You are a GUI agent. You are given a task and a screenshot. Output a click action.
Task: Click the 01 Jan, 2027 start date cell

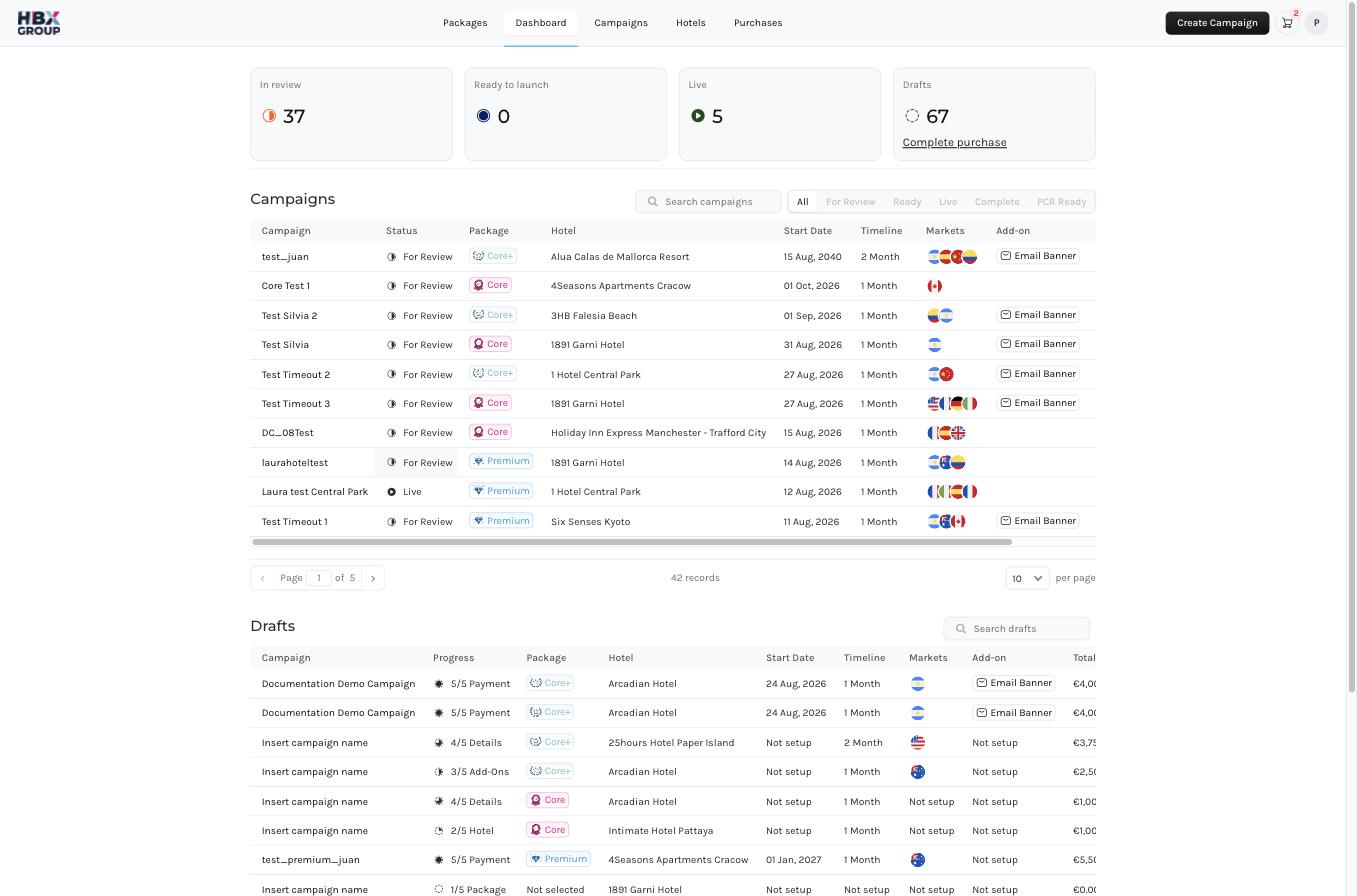(794, 860)
